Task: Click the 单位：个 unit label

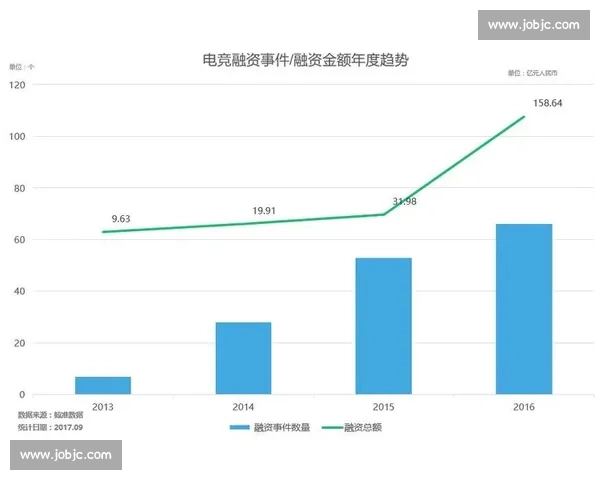Action: (22, 67)
